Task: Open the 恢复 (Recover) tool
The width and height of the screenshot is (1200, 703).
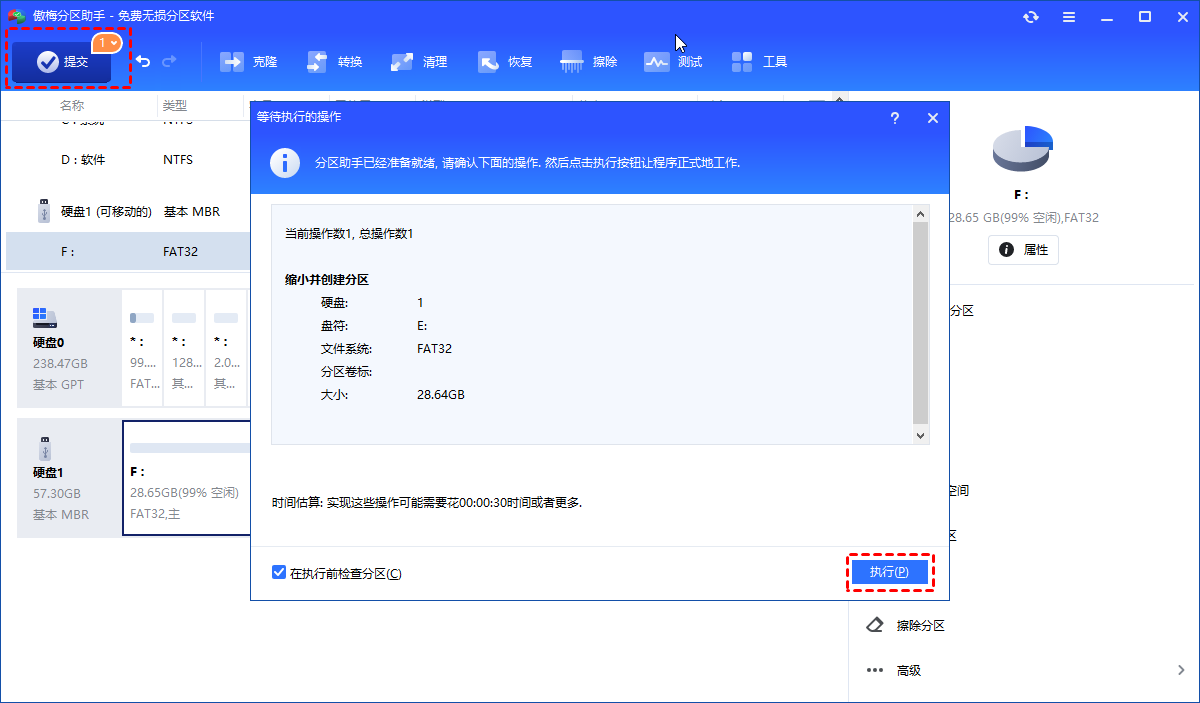Action: tap(505, 62)
